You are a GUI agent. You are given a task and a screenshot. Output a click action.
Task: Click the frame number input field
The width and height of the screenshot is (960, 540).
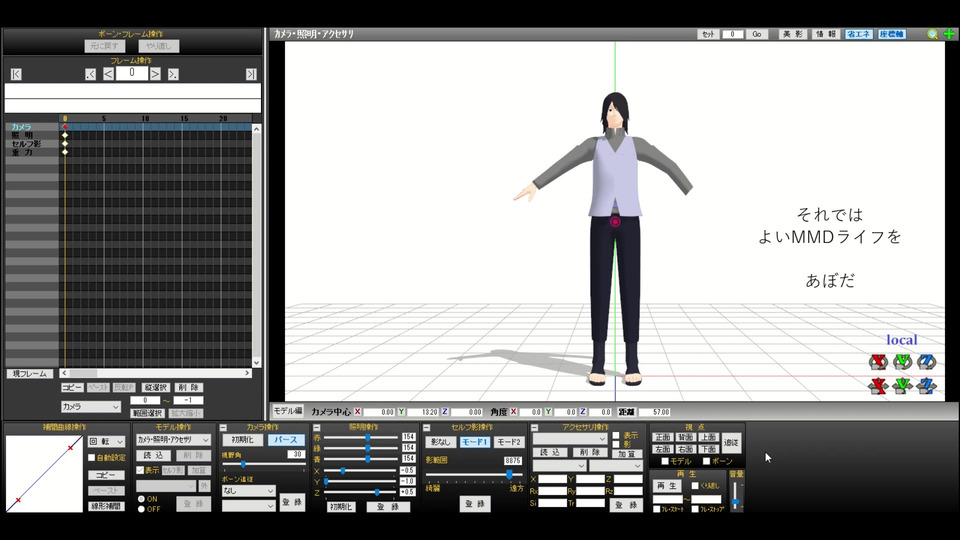coord(131,73)
